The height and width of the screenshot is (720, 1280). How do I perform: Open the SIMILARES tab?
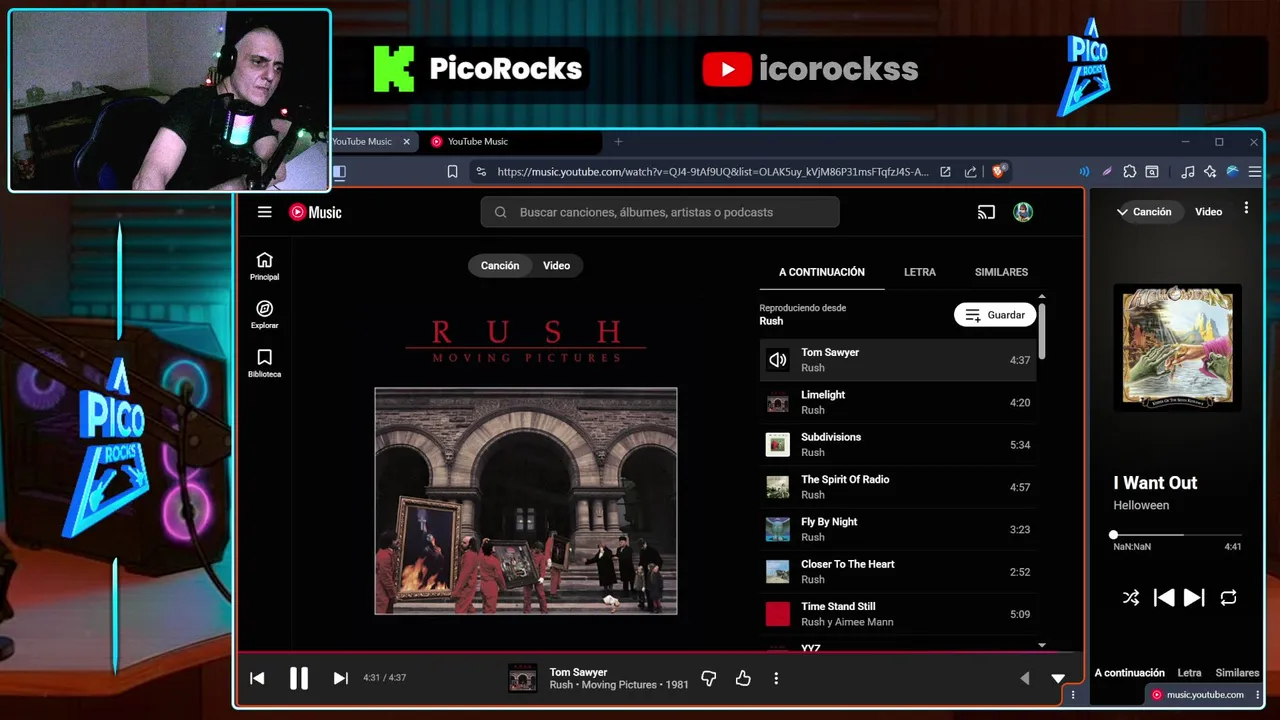pyautogui.click(x=1001, y=272)
